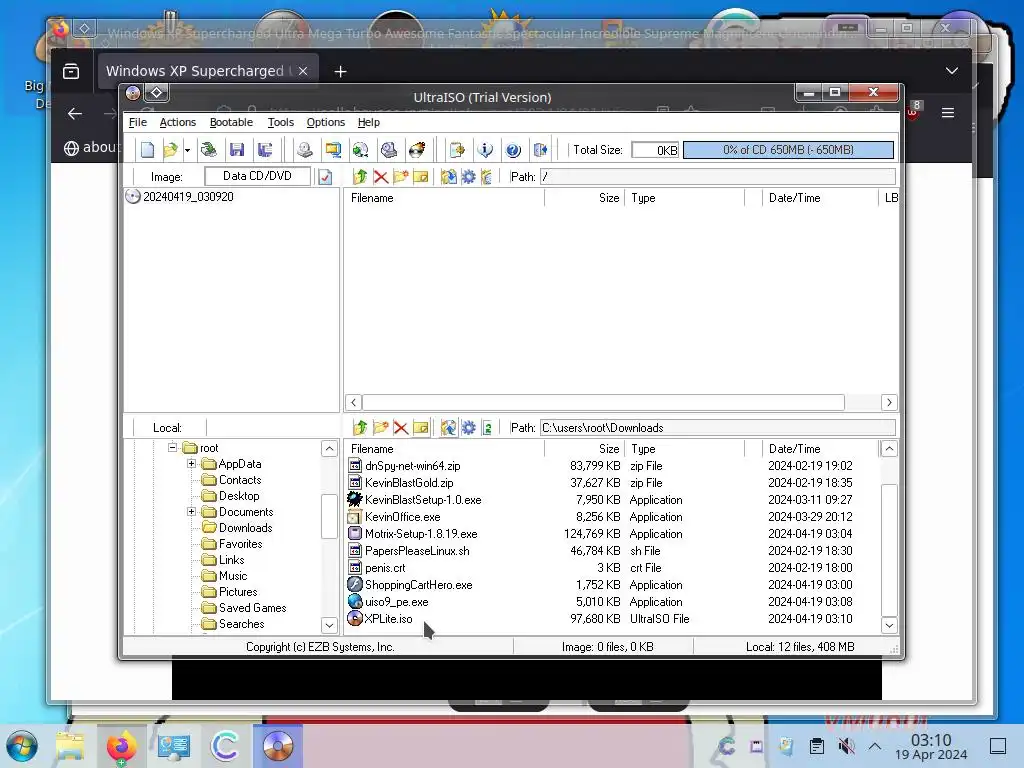Open the Data CD/DVD image type box
Screen dimensions: 1024x768
(257, 176)
